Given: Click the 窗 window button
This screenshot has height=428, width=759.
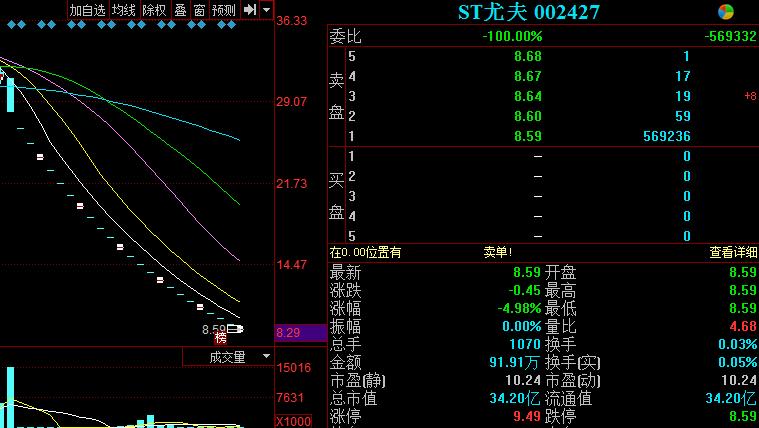Looking at the screenshot, I should point(199,10).
